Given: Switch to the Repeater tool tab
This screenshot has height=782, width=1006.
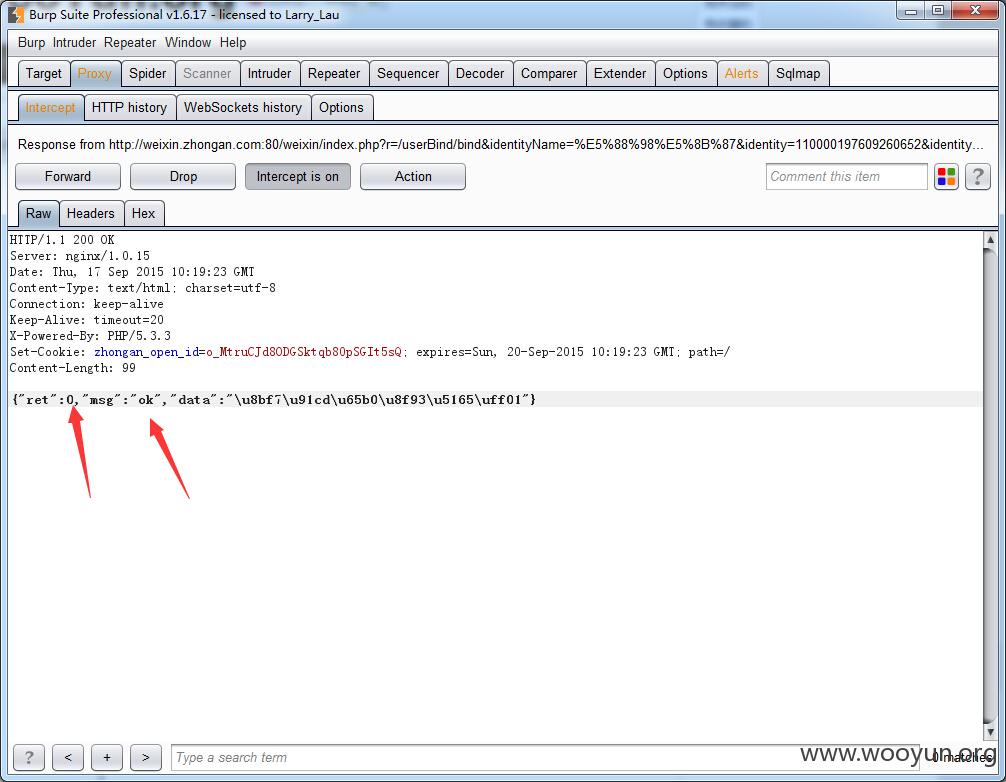Looking at the screenshot, I should [x=334, y=74].
